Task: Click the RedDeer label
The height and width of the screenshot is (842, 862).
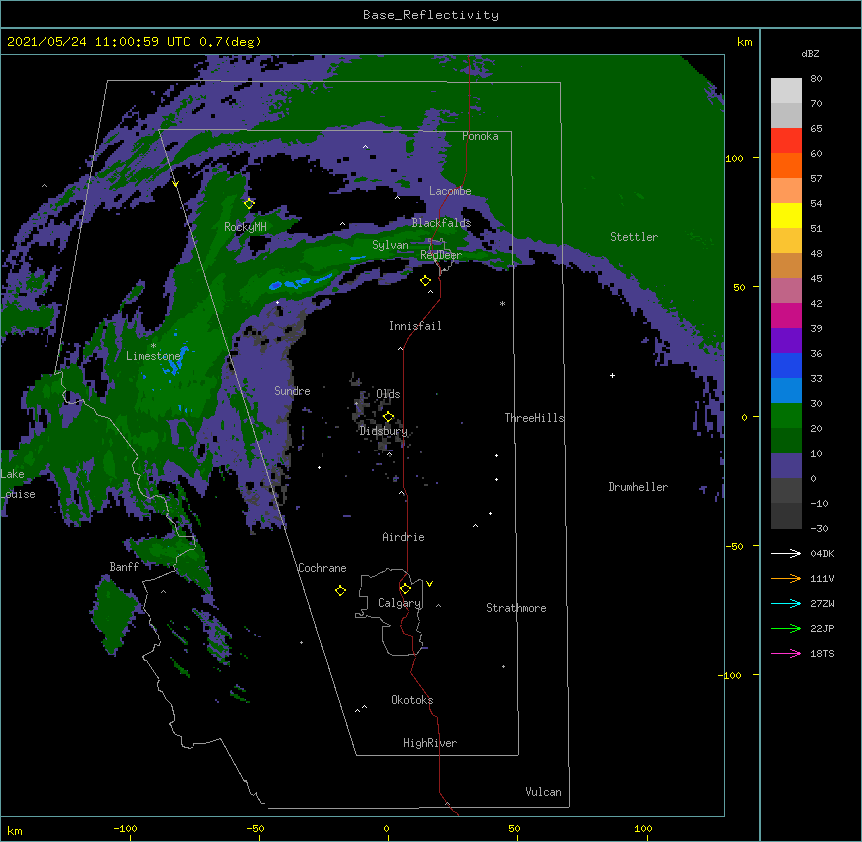Action: point(441,255)
